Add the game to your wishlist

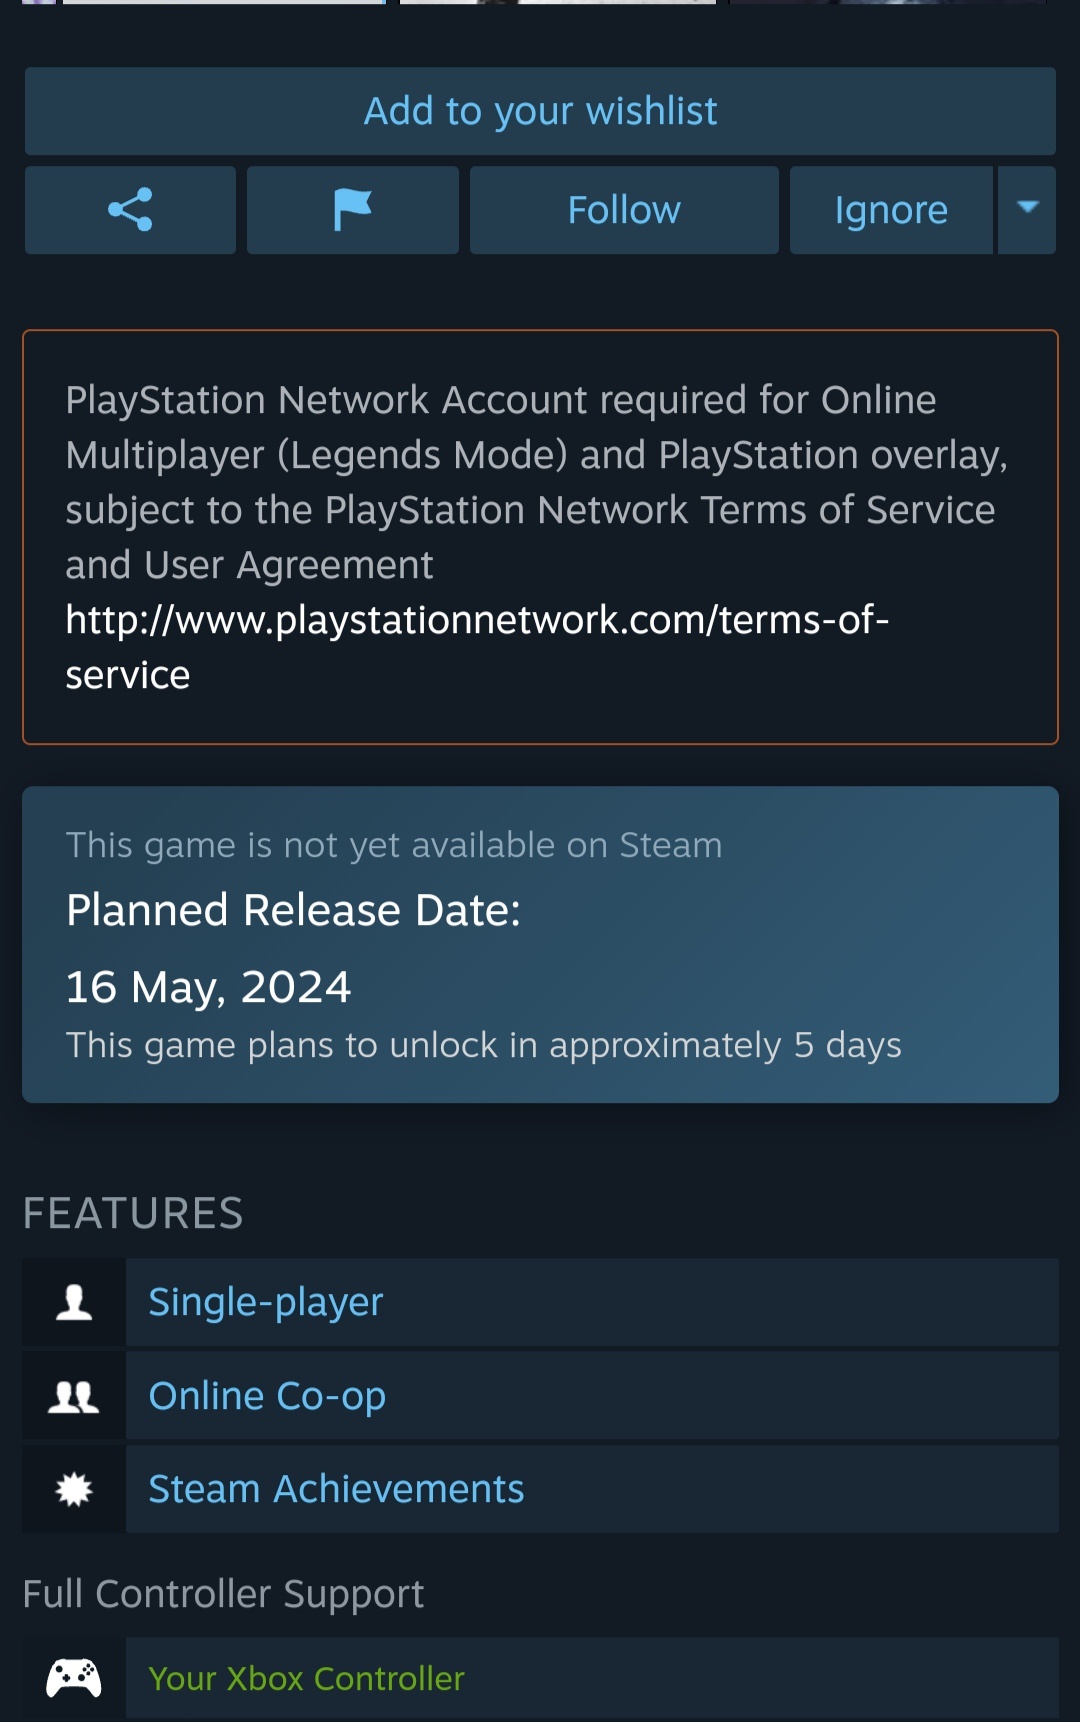[x=540, y=111]
